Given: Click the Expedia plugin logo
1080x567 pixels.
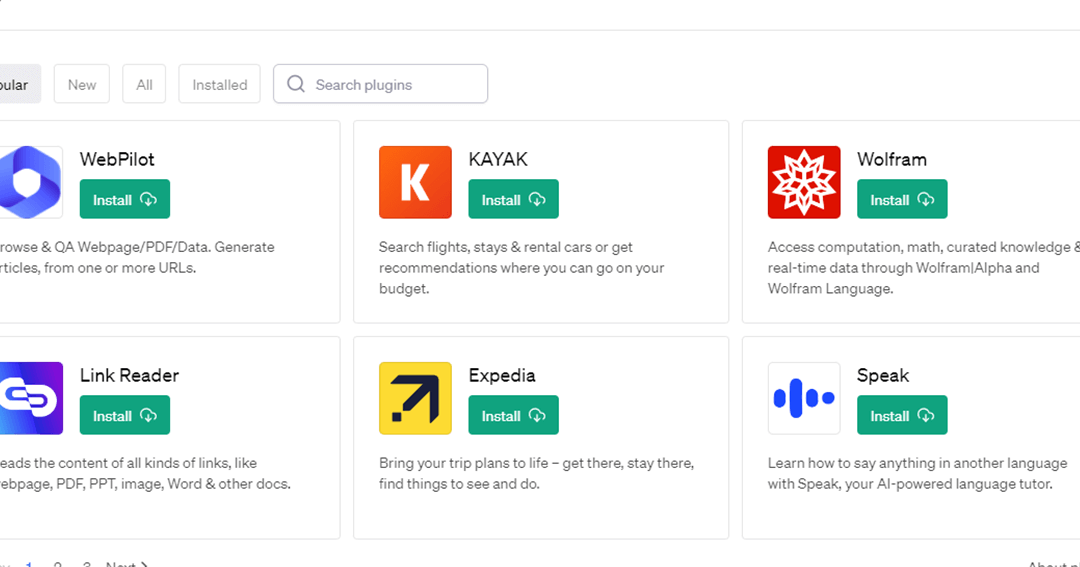Looking at the screenshot, I should [415, 398].
